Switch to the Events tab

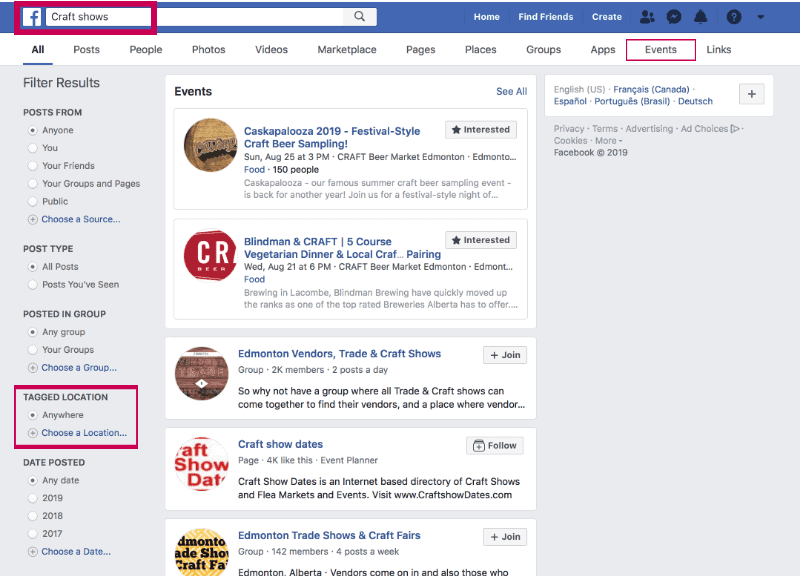[x=661, y=49]
